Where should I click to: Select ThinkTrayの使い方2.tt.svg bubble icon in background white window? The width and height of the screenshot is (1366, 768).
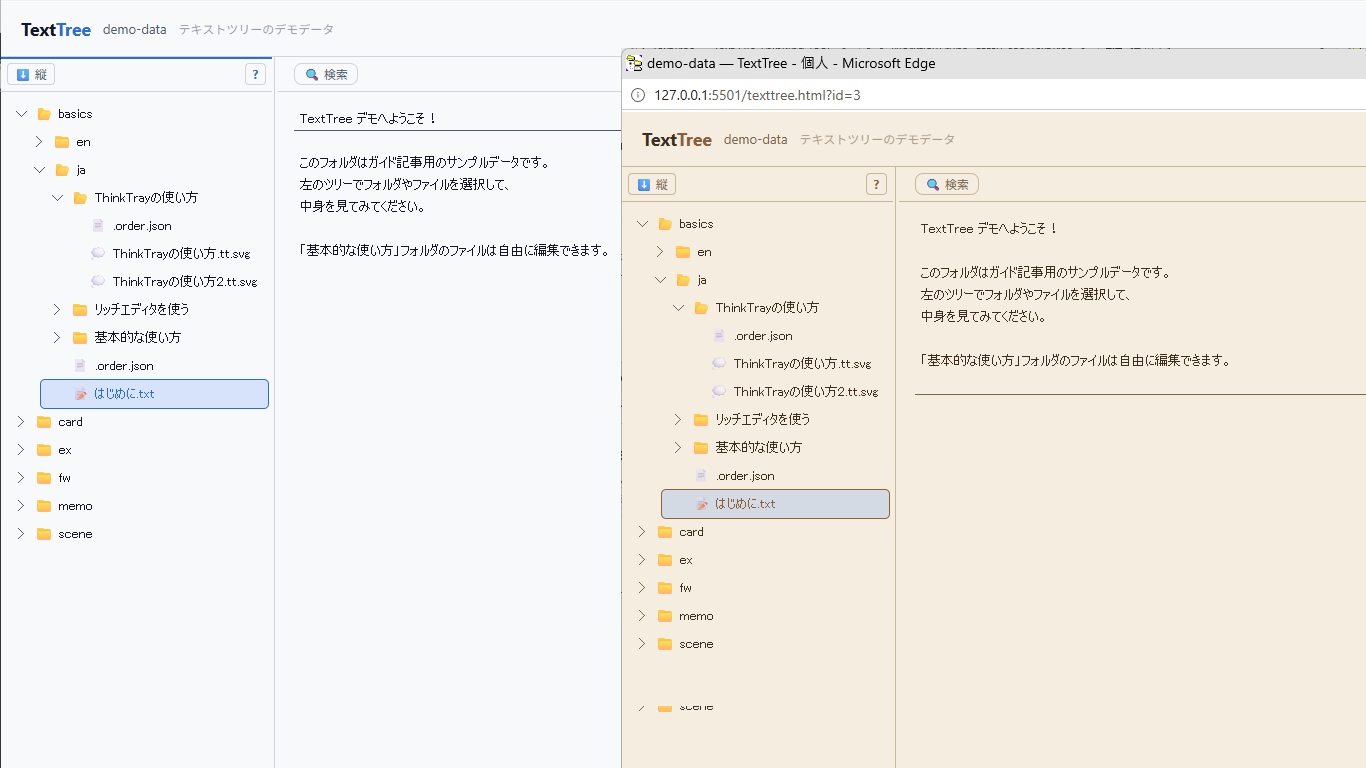click(98, 282)
